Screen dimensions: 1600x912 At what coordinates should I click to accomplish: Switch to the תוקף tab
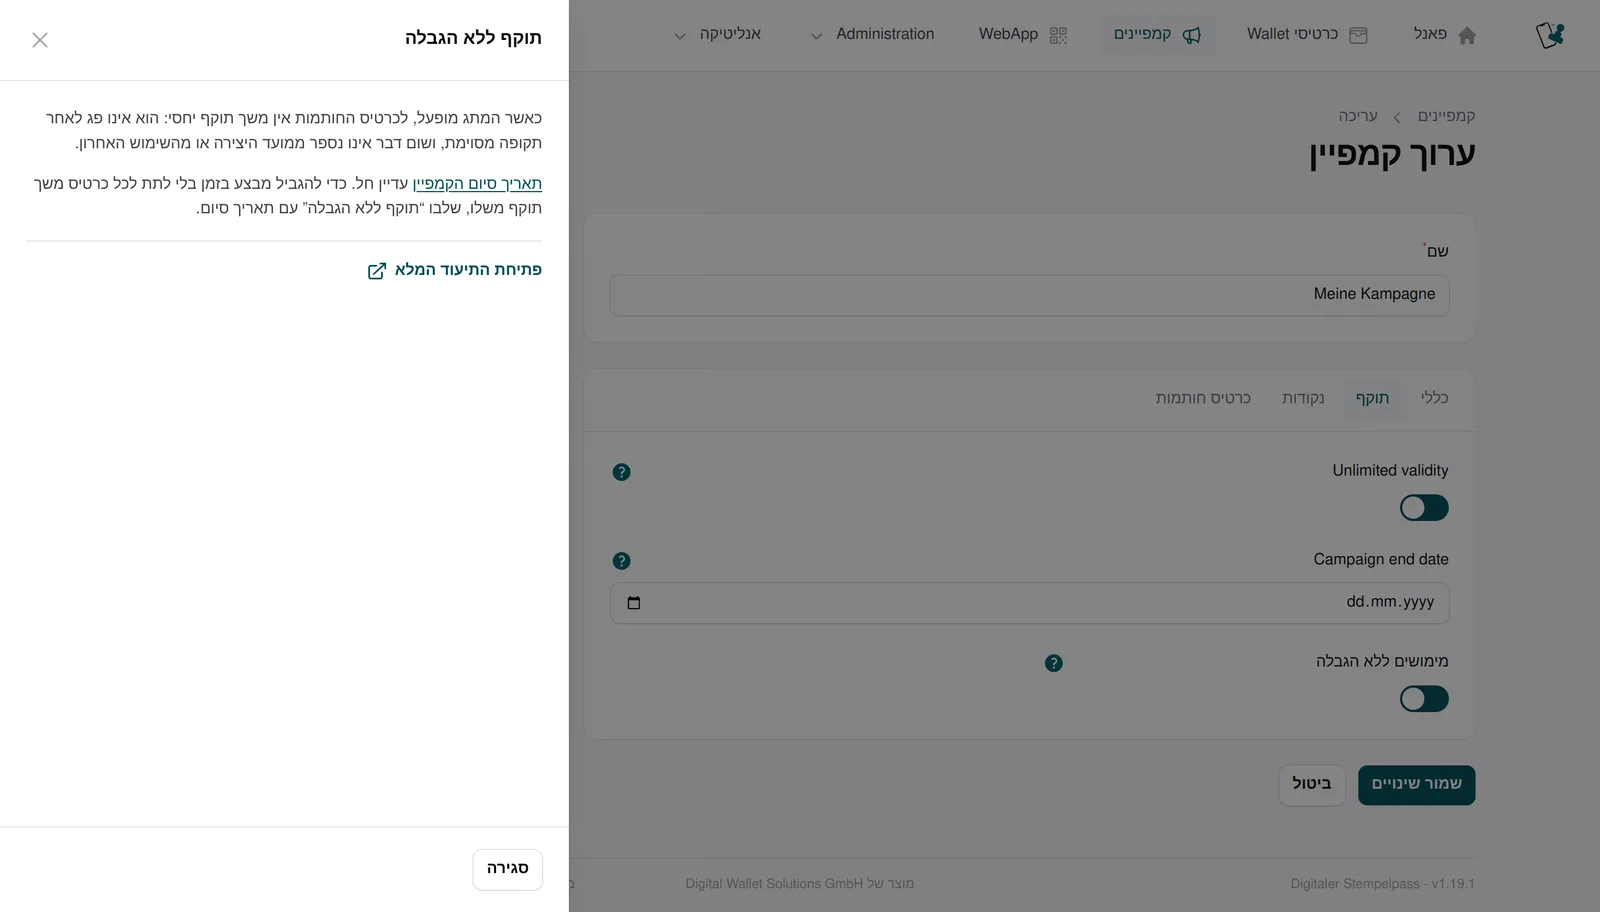[1372, 398]
